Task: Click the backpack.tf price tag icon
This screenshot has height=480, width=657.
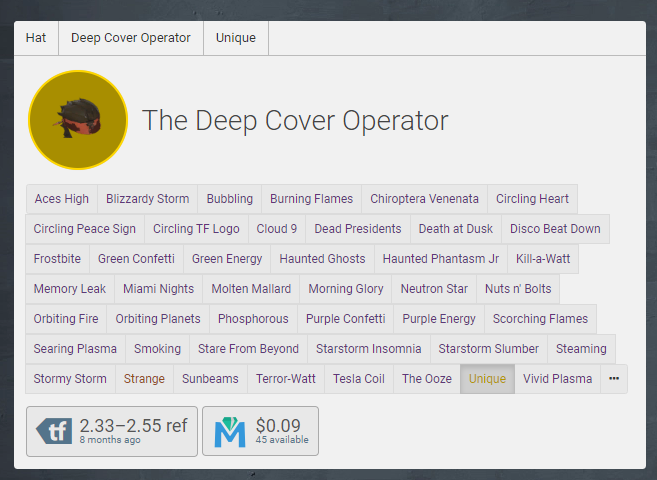Action: (54, 431)
